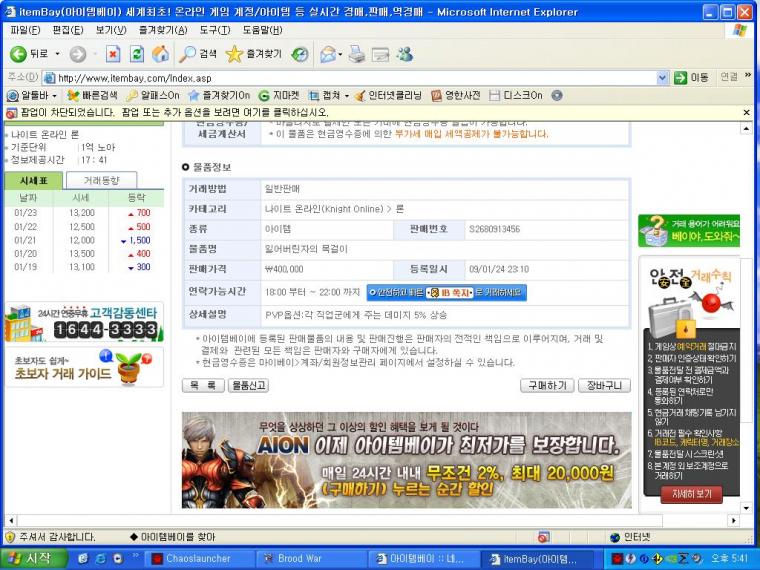Click the status bar popup blocker icon
Screen dimensions: 760x570
(544, 537)
